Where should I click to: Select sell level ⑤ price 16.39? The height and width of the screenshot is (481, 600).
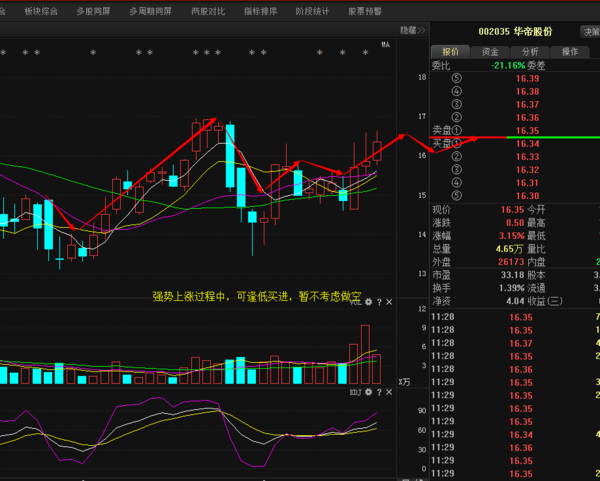pos(527,78)
